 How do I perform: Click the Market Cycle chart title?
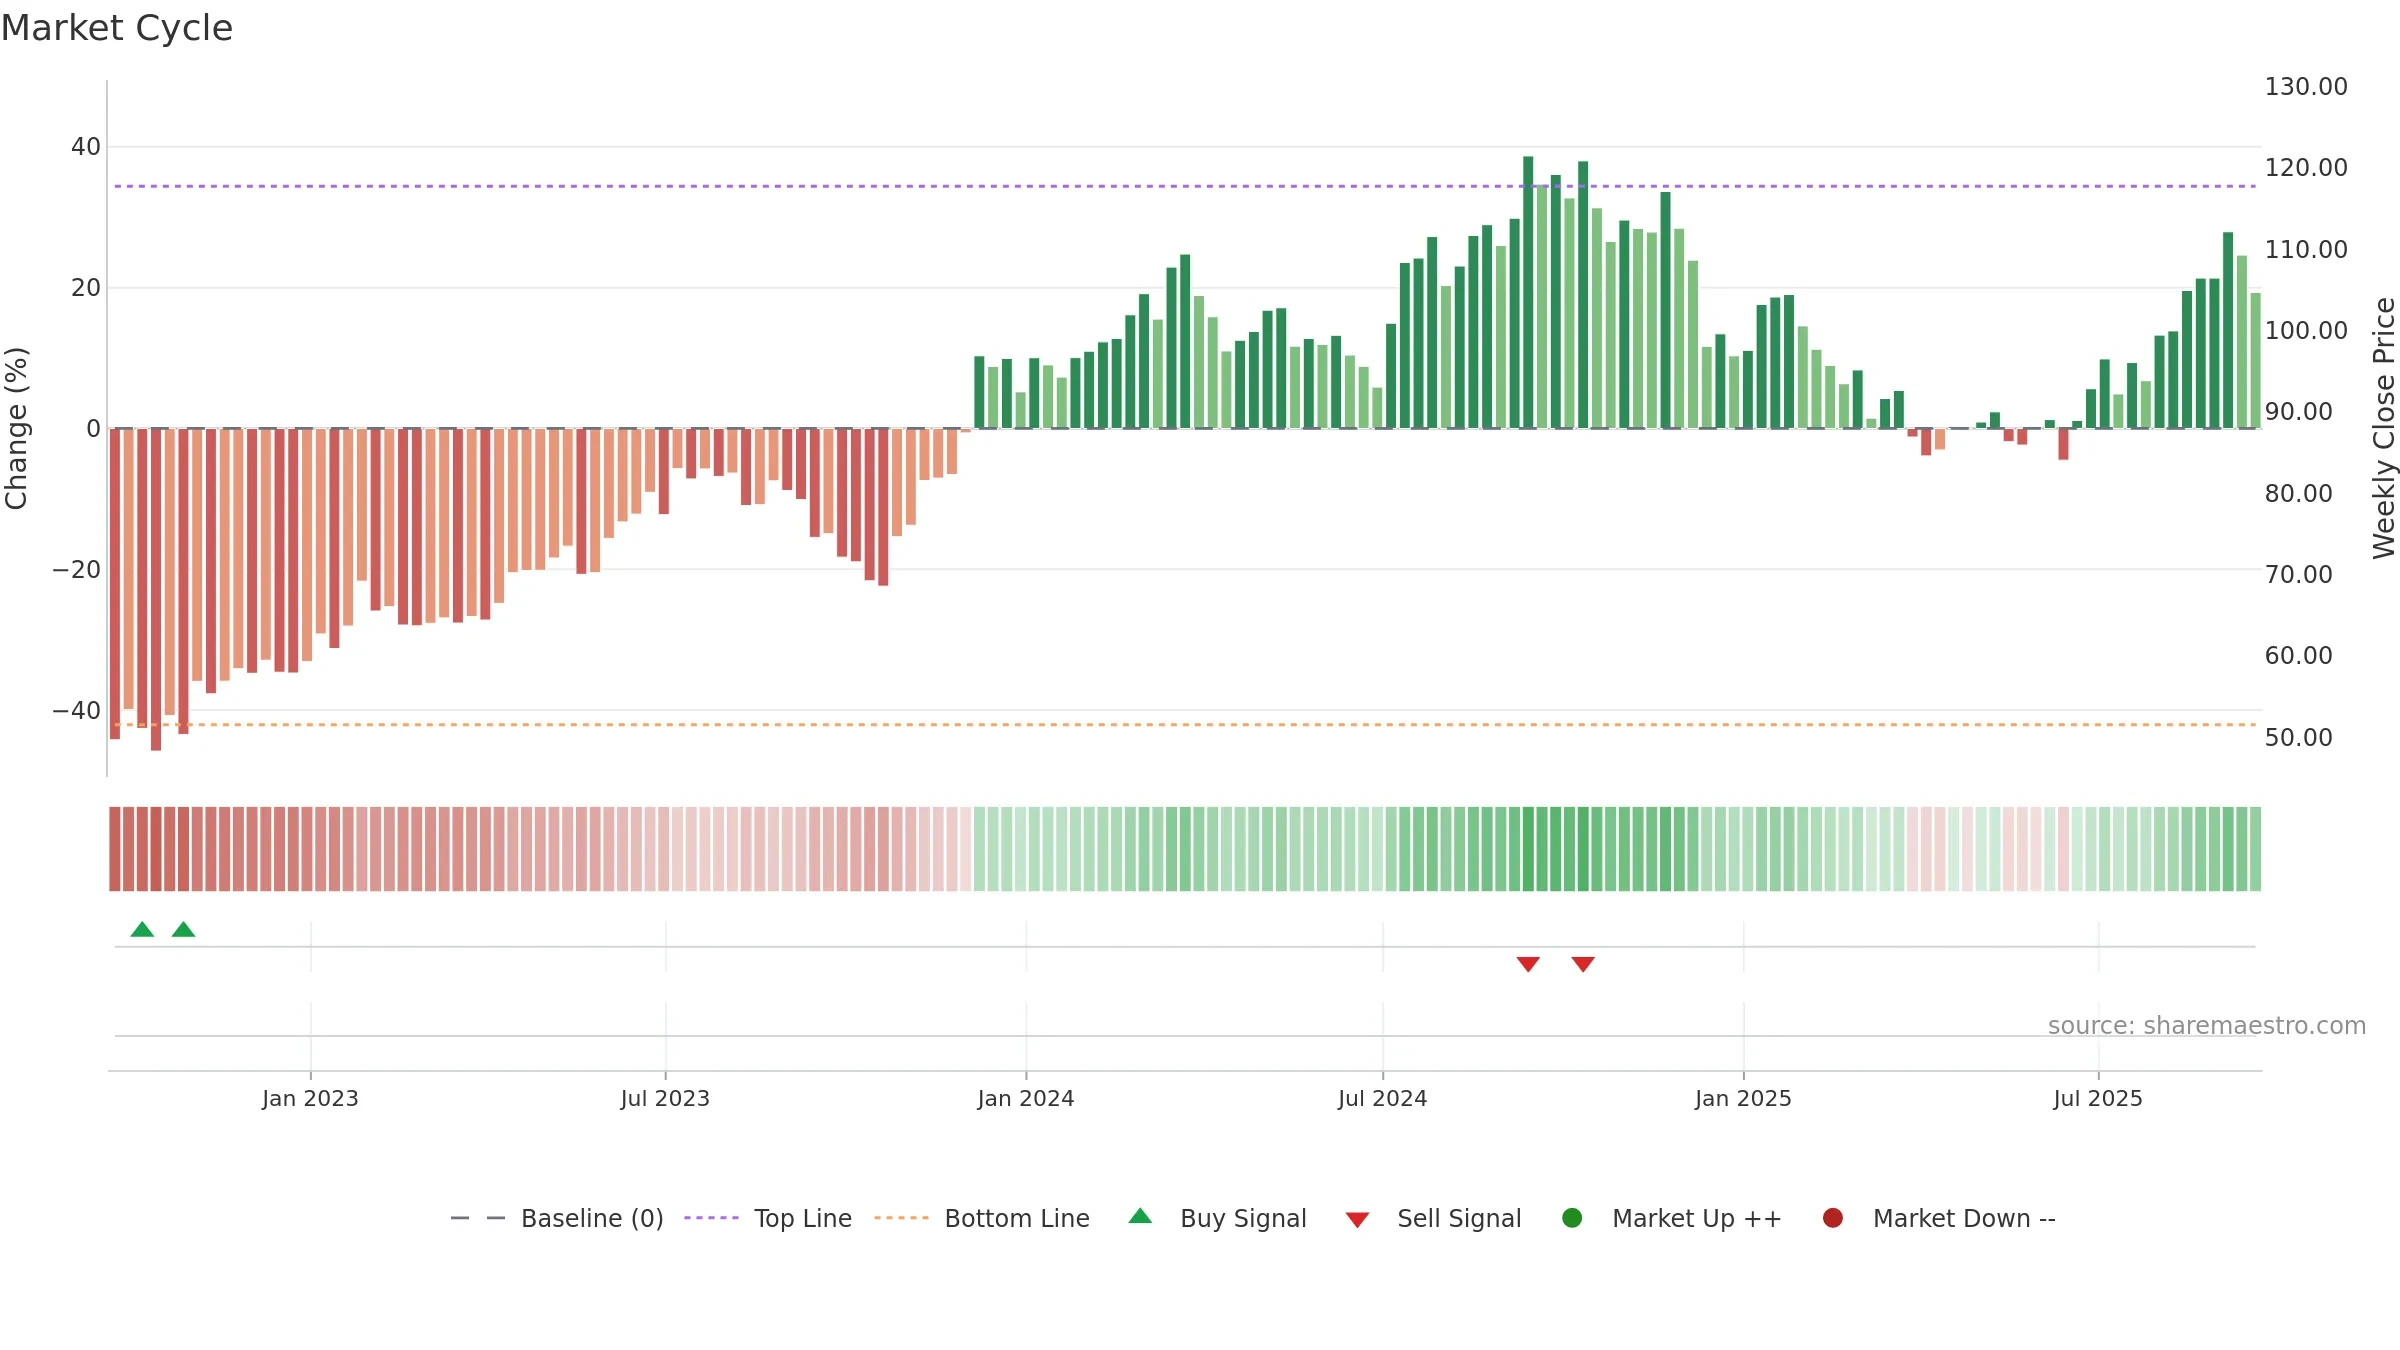click(x=117, y=28)
